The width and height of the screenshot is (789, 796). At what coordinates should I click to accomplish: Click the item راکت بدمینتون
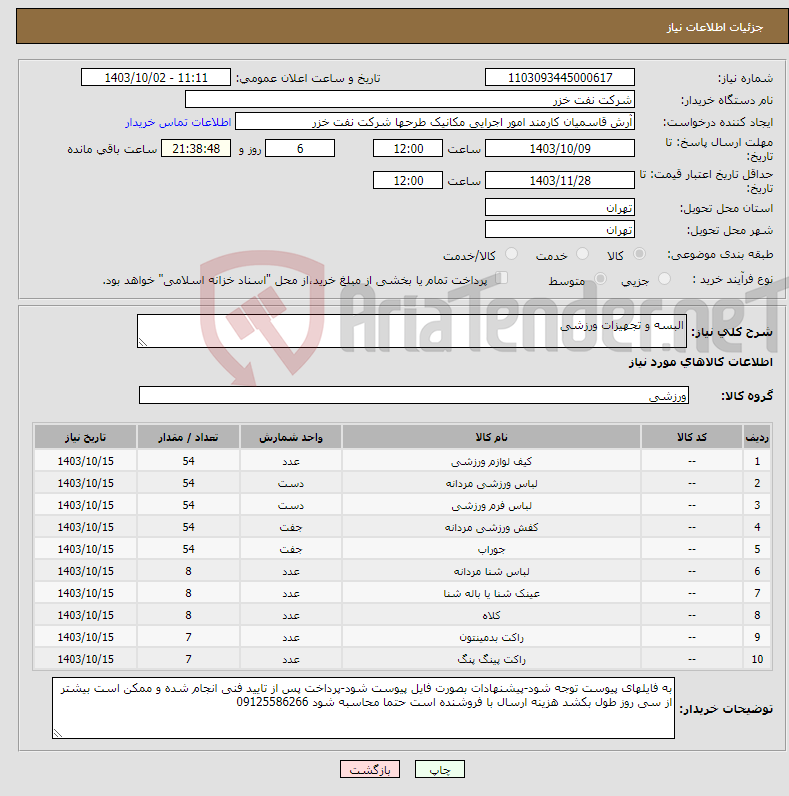click(491, 637)
